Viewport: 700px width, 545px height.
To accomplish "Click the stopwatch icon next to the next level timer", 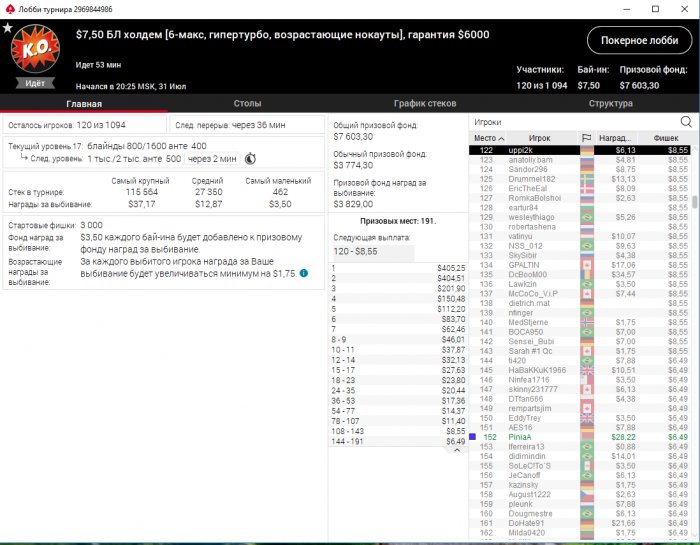I will (x=250, y=158).
